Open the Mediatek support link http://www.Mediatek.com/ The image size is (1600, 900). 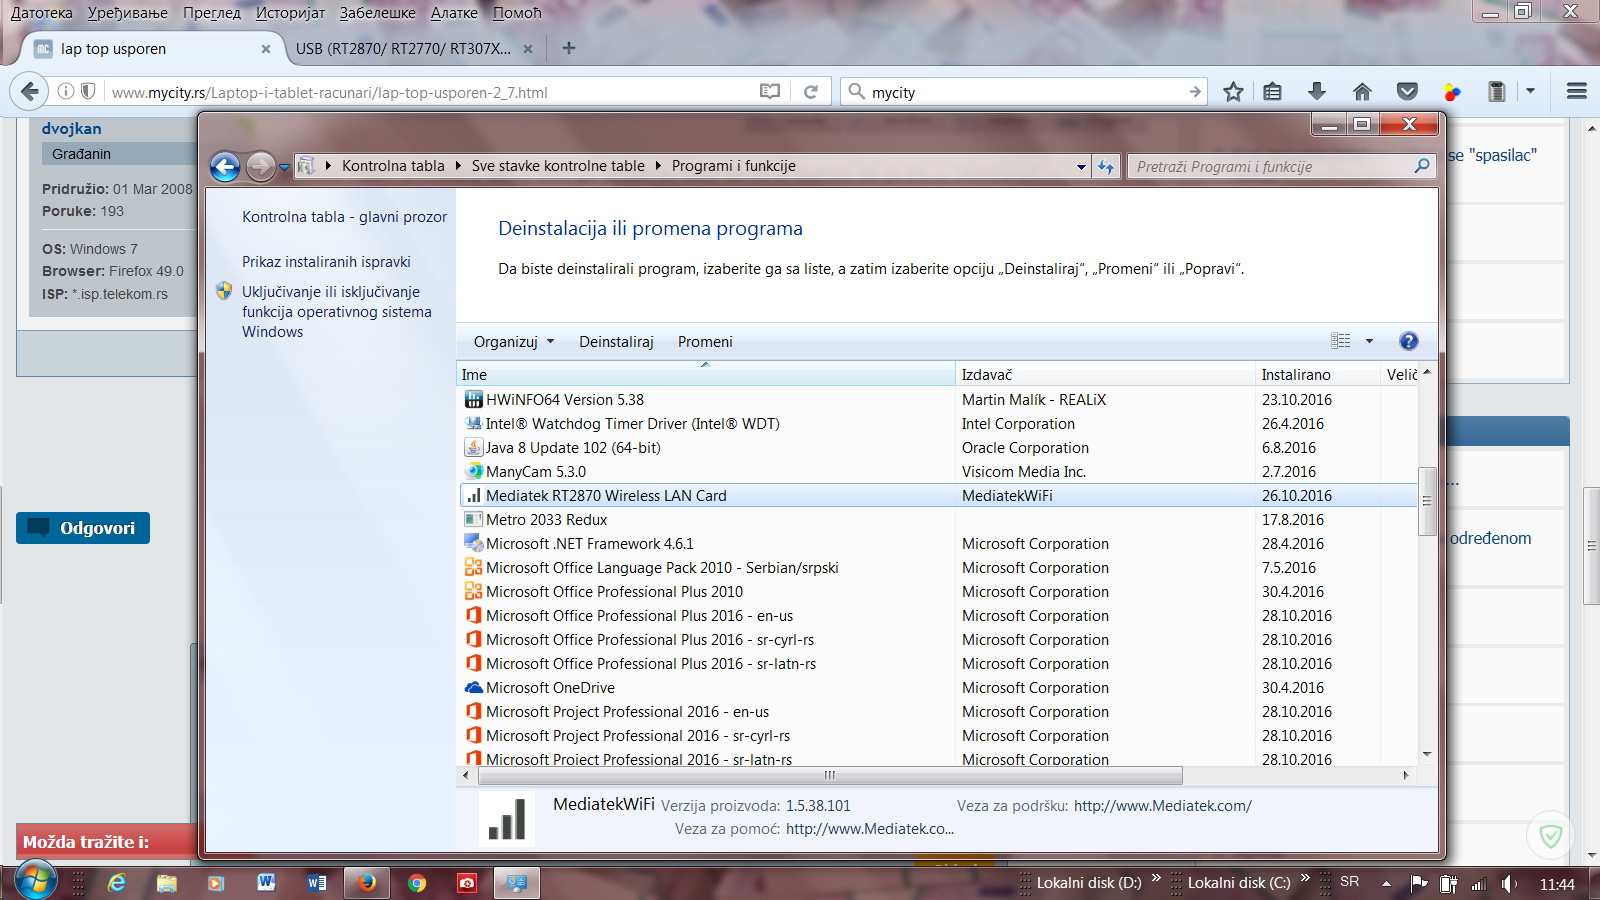click(1163, 806)
